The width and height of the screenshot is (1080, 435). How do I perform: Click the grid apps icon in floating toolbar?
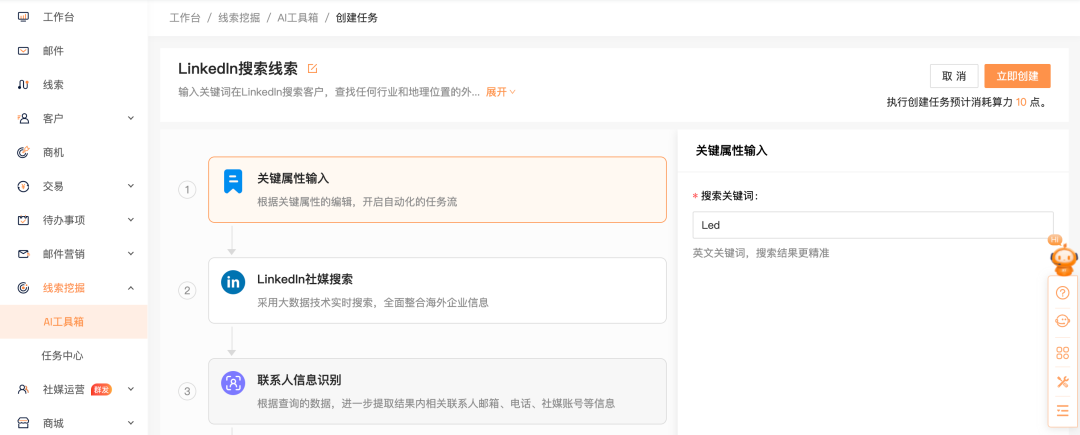(1062, 352)
